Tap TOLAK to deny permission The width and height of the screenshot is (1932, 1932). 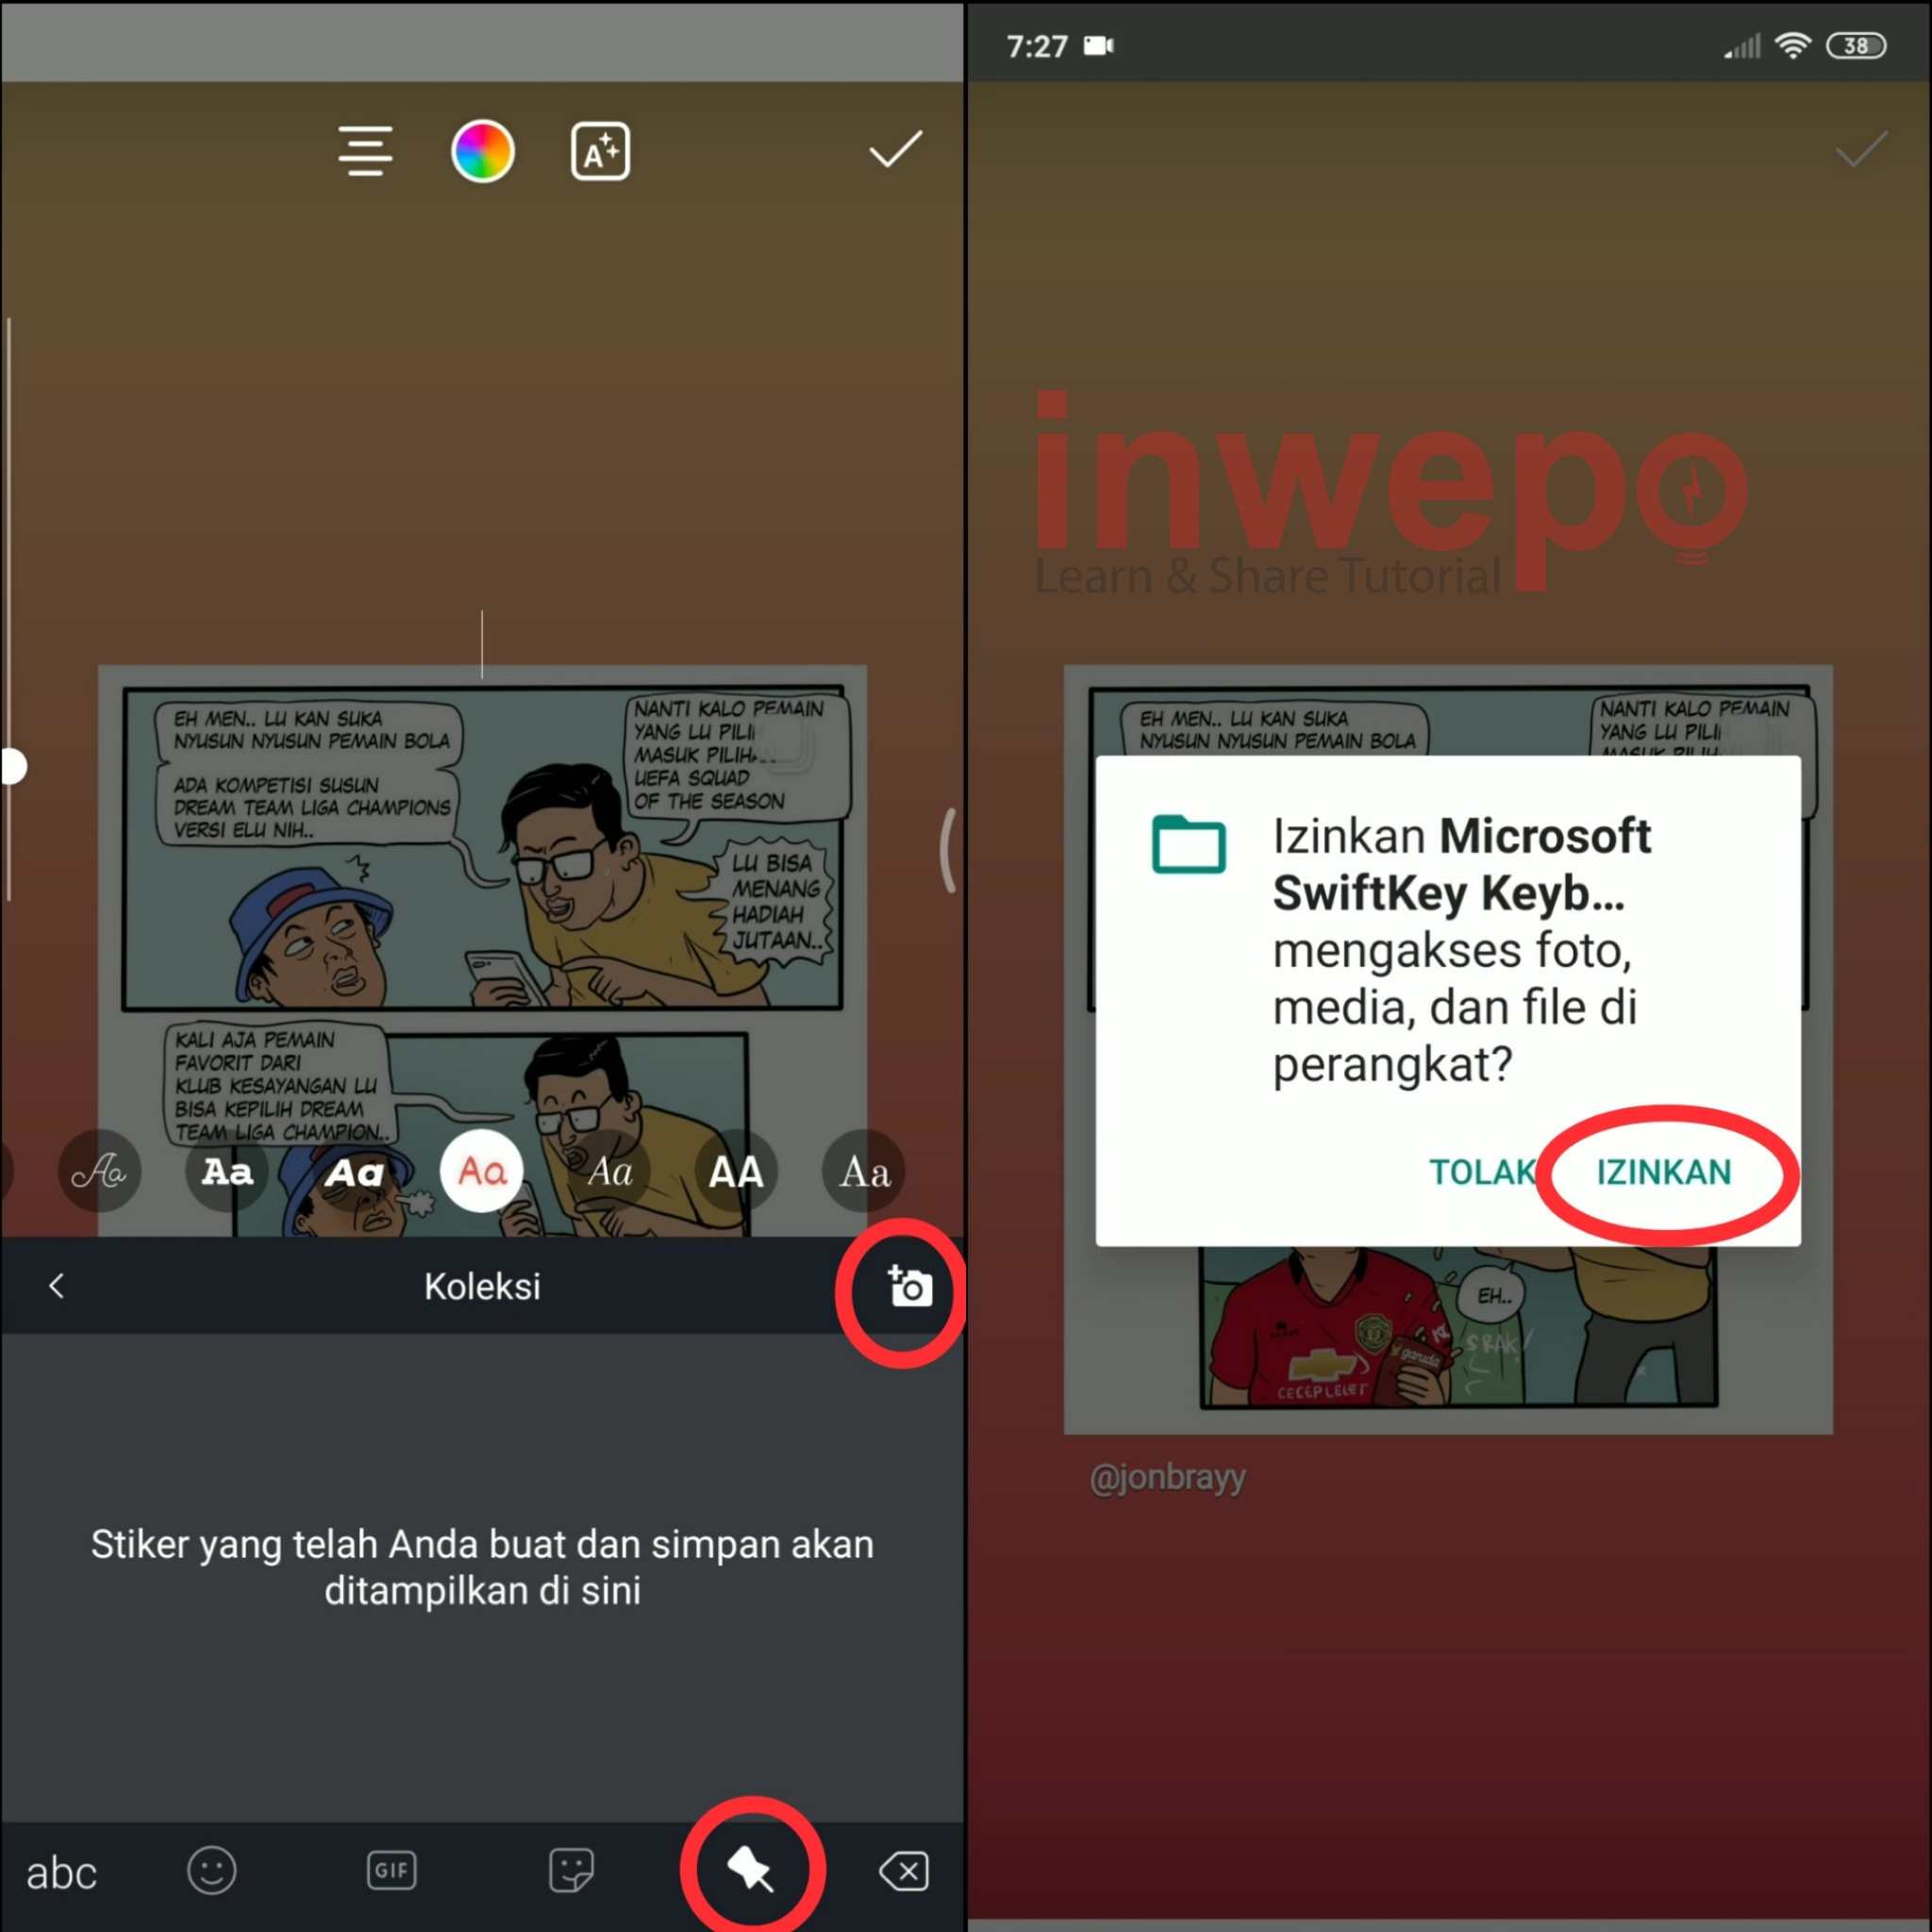pyautogui.click(x=1480, y=1171)
